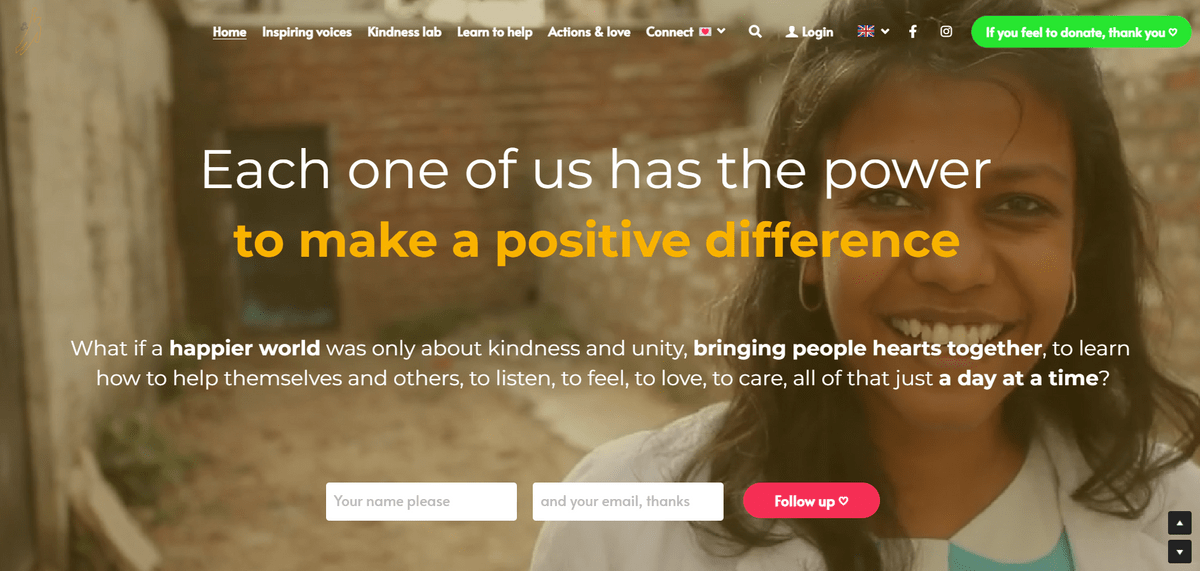Screen dimensions: 1200x571
Task: Click the UK flag language icon
Action: (x=866, y=32)
